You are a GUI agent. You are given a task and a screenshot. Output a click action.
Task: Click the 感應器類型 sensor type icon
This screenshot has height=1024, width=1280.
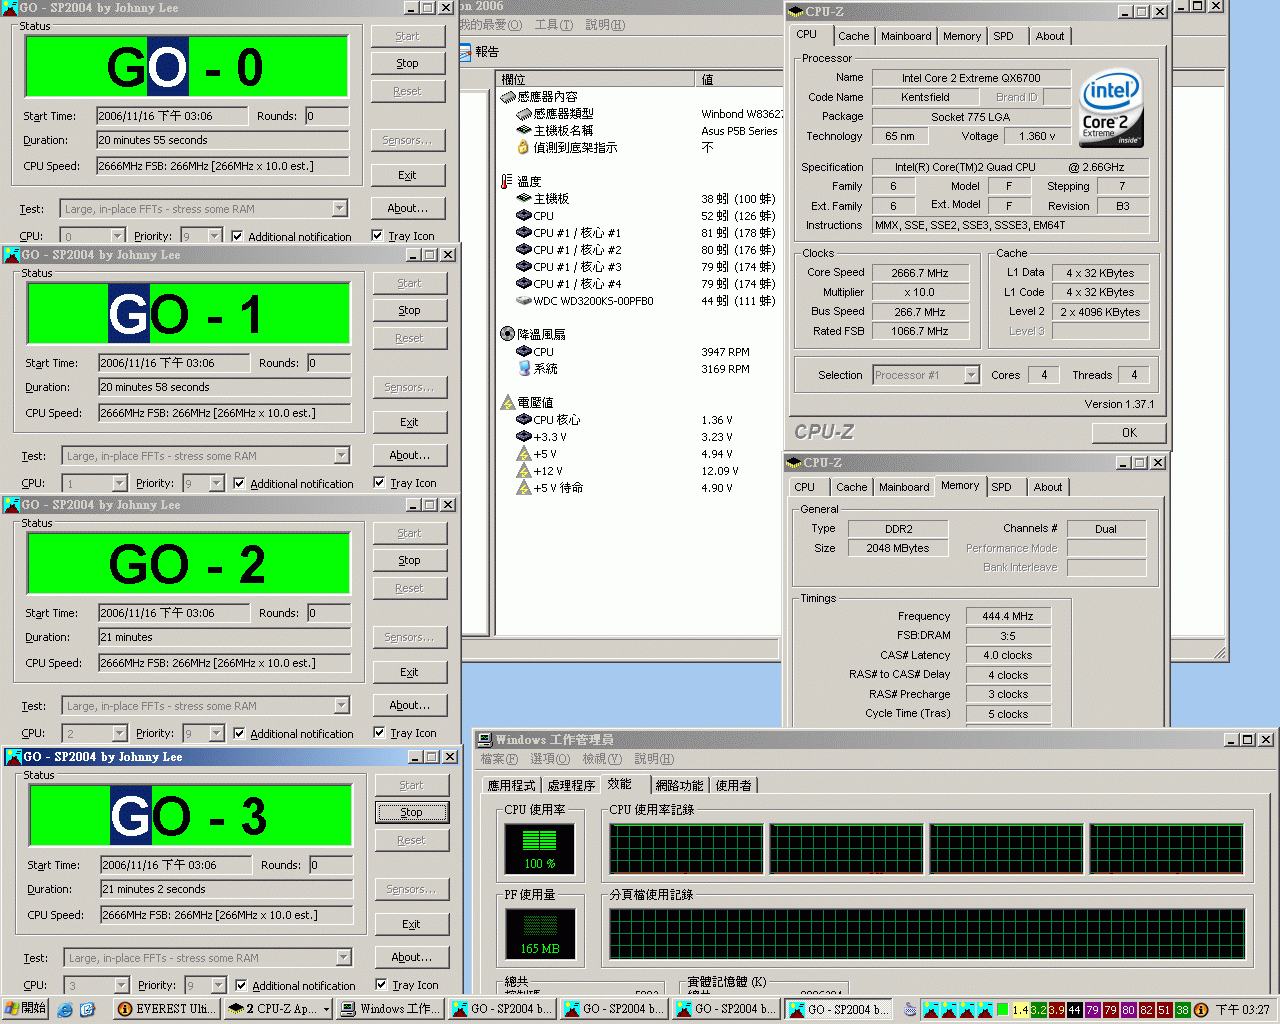point(524,114)
